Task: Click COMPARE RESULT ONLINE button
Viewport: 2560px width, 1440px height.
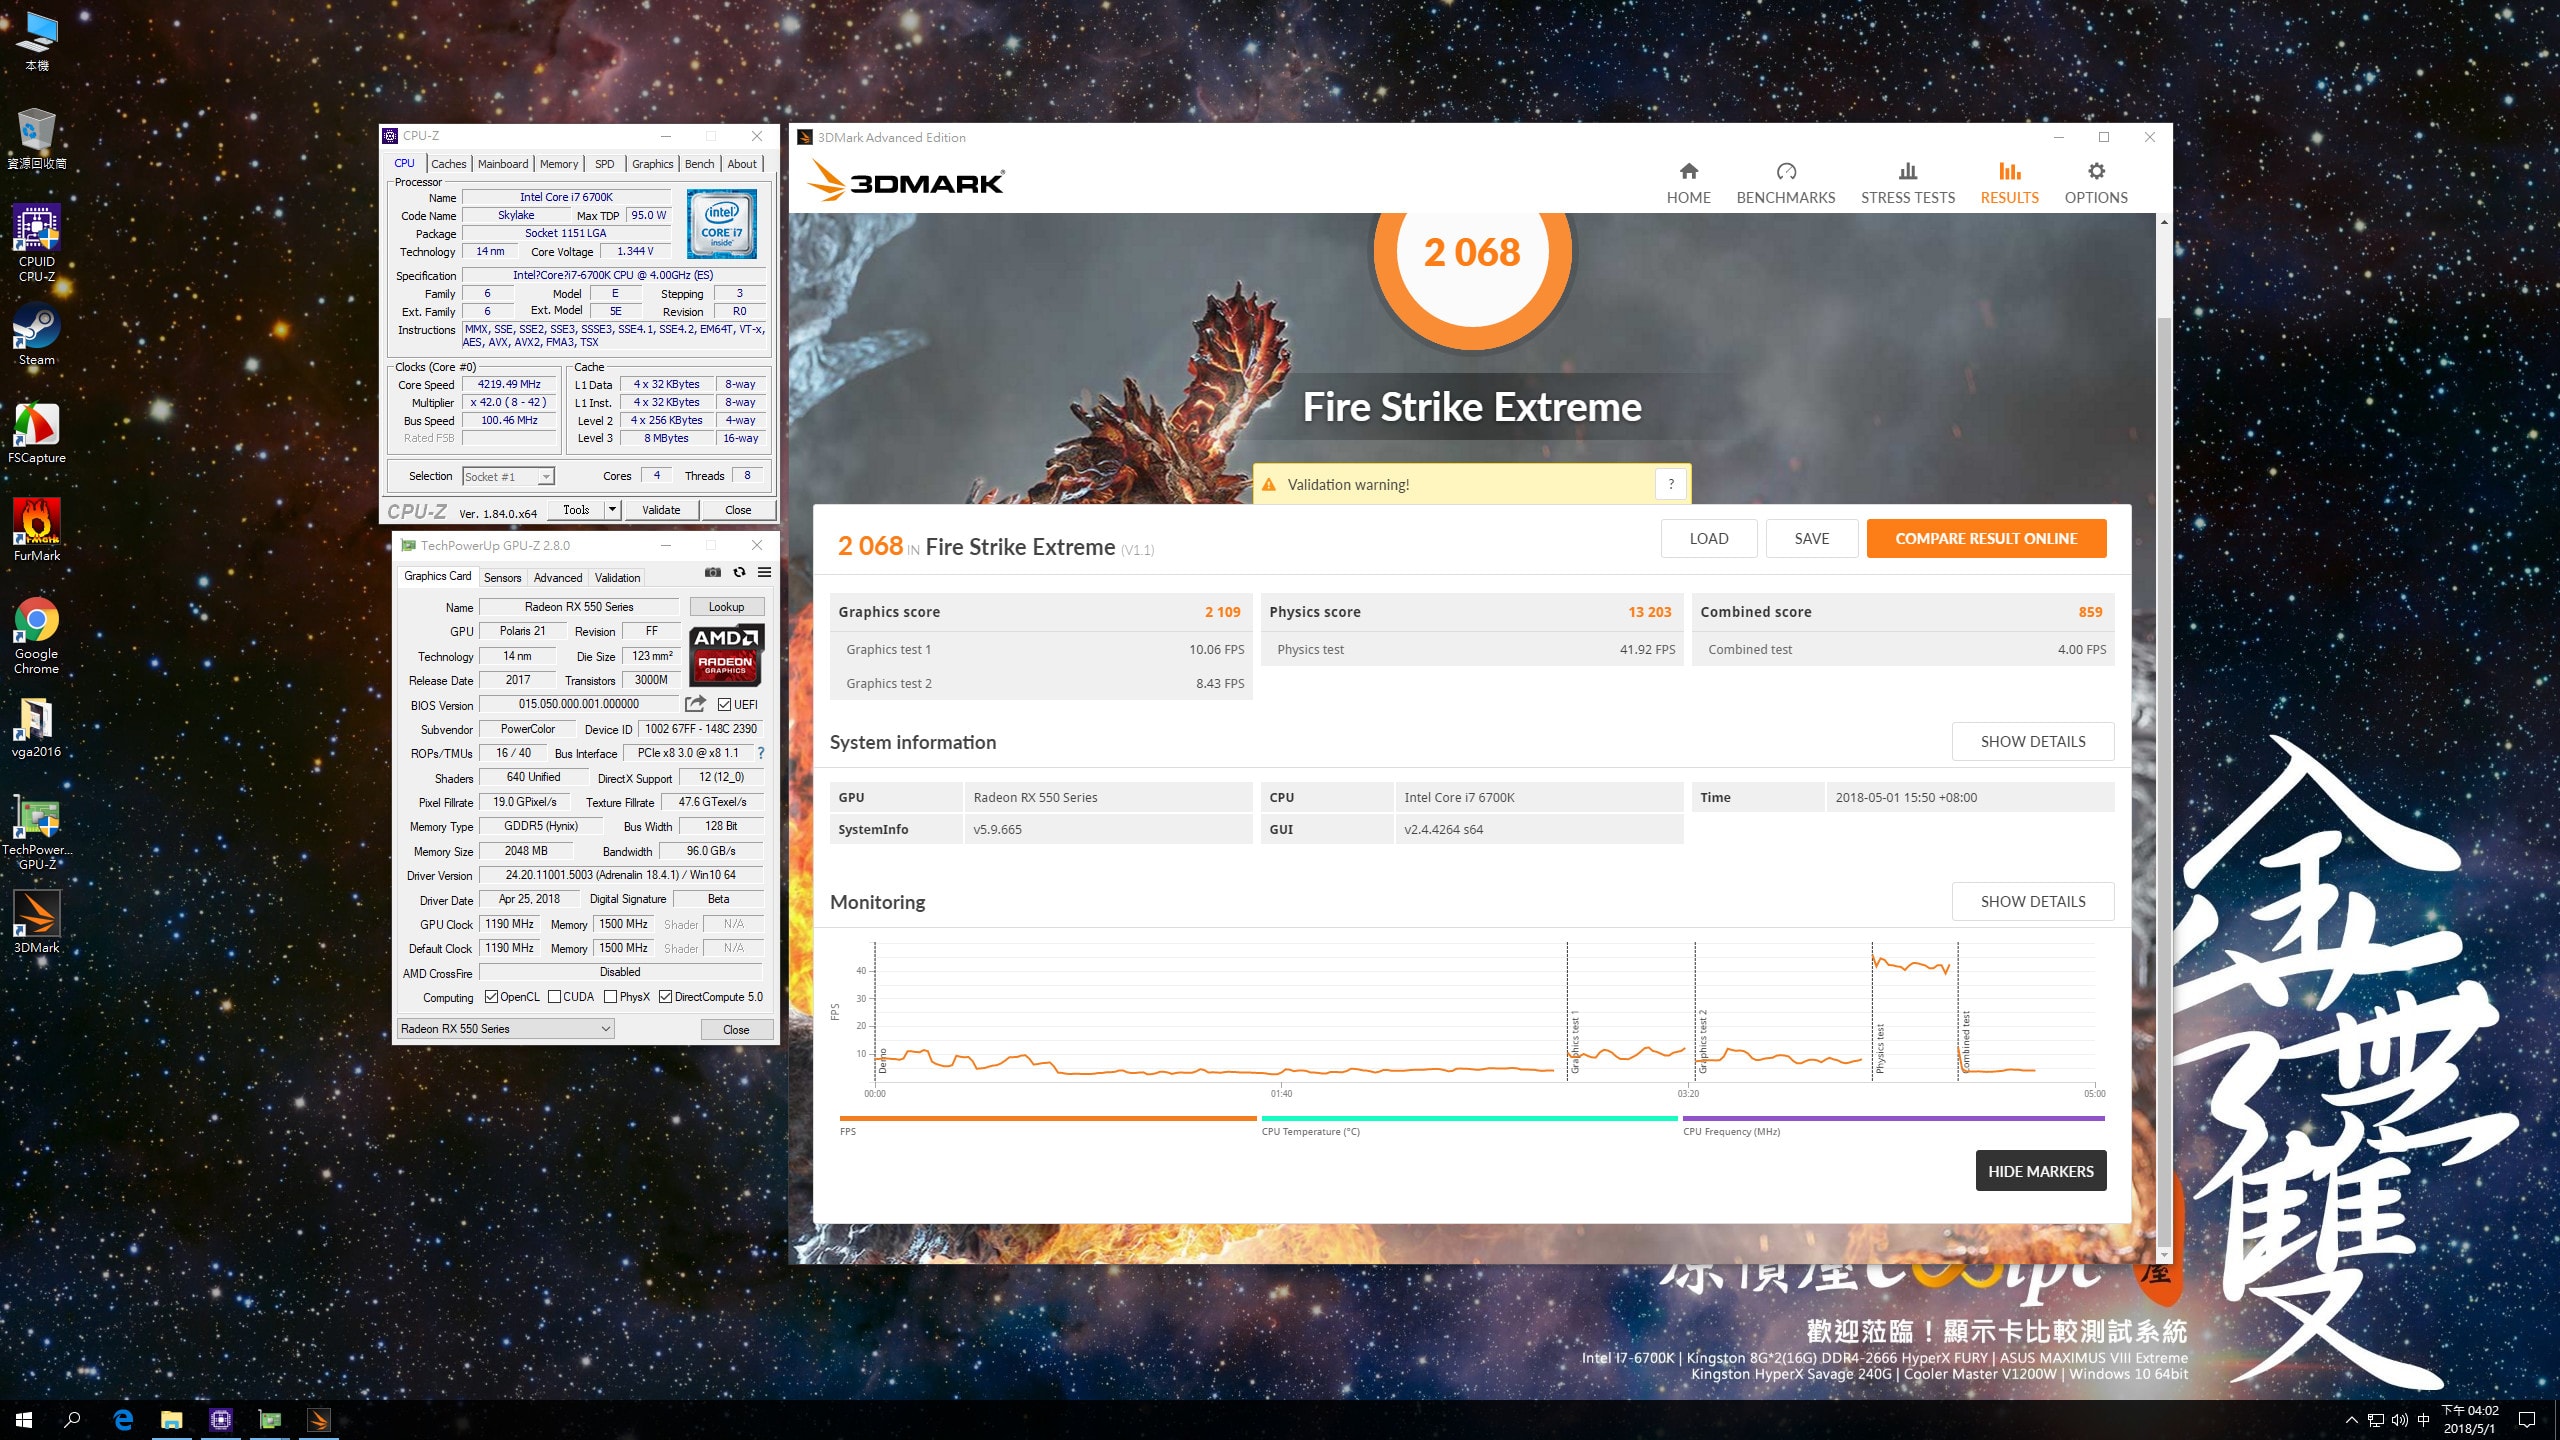Action: click(x=1986, y=539)
